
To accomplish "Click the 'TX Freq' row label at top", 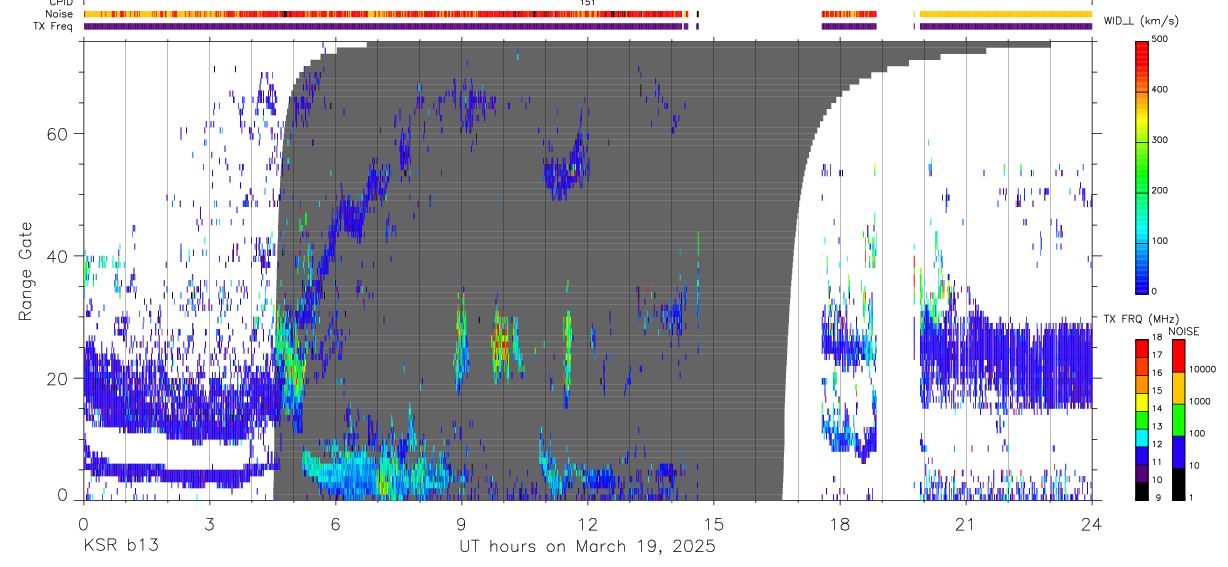I will [55, 25].
